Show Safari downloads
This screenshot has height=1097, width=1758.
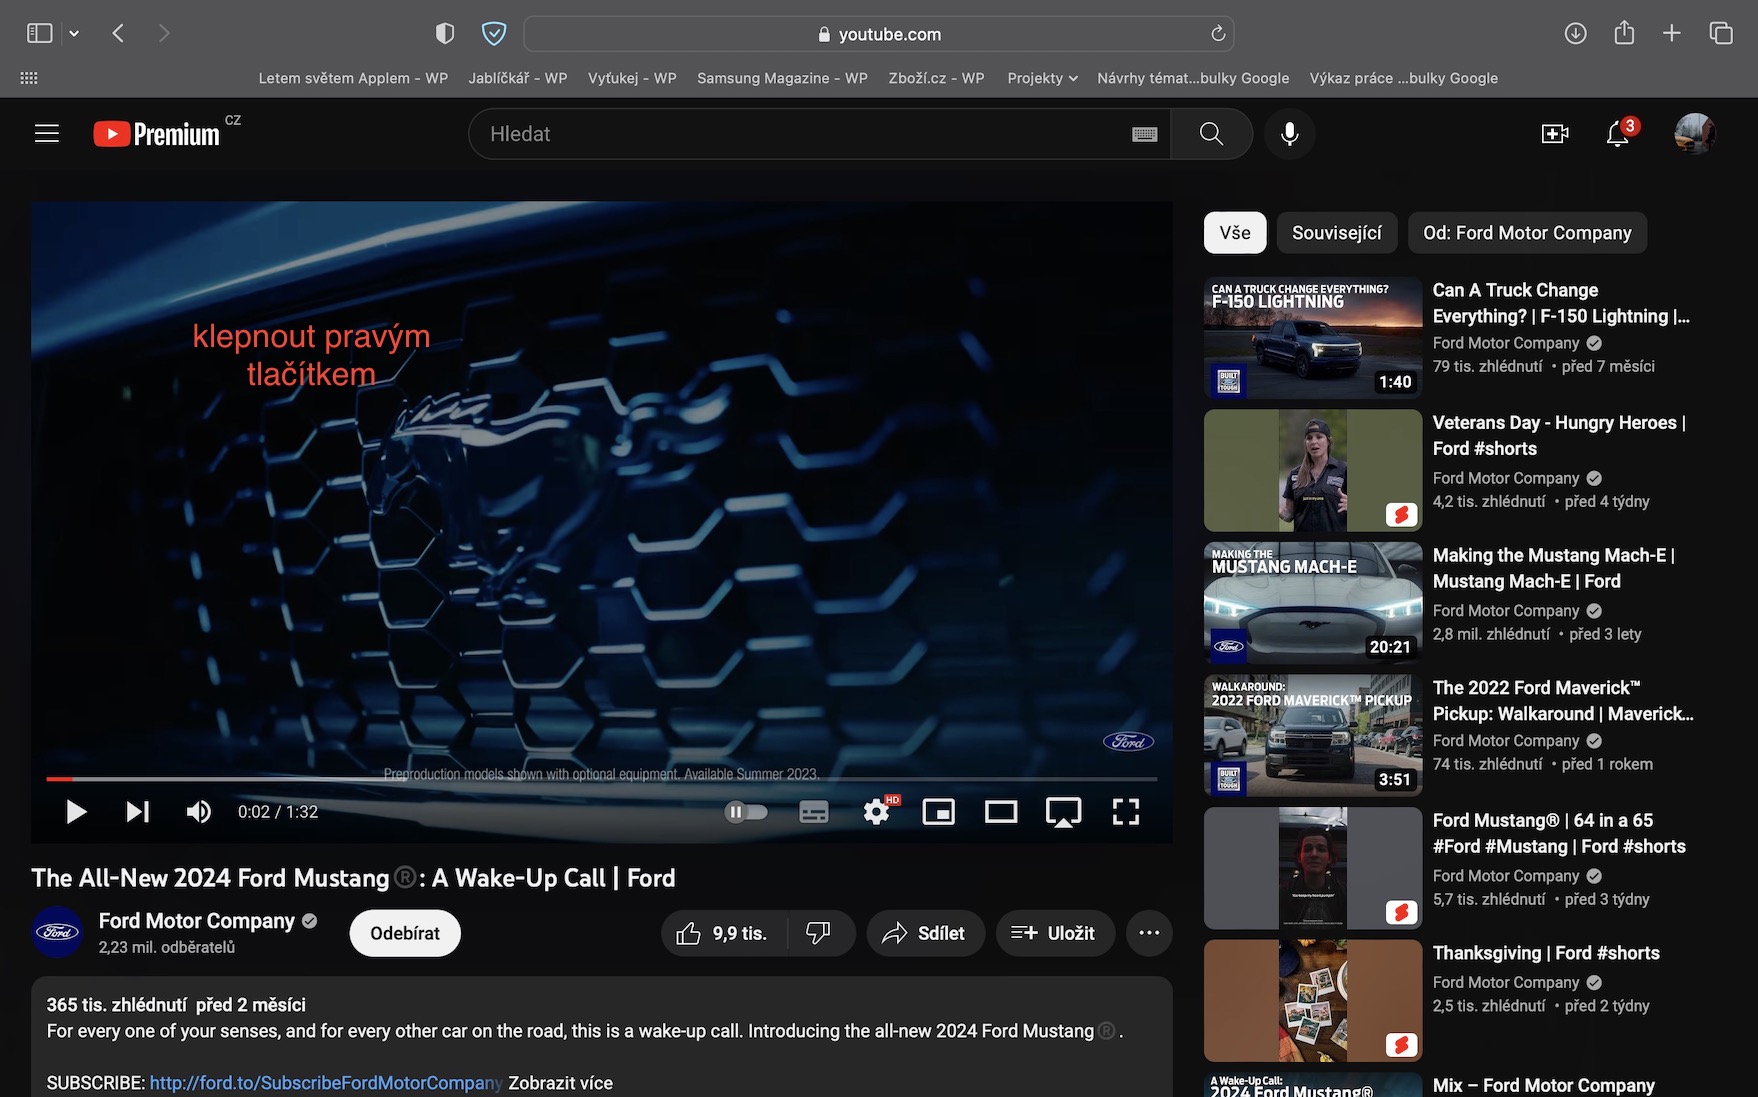(1575, 34)
